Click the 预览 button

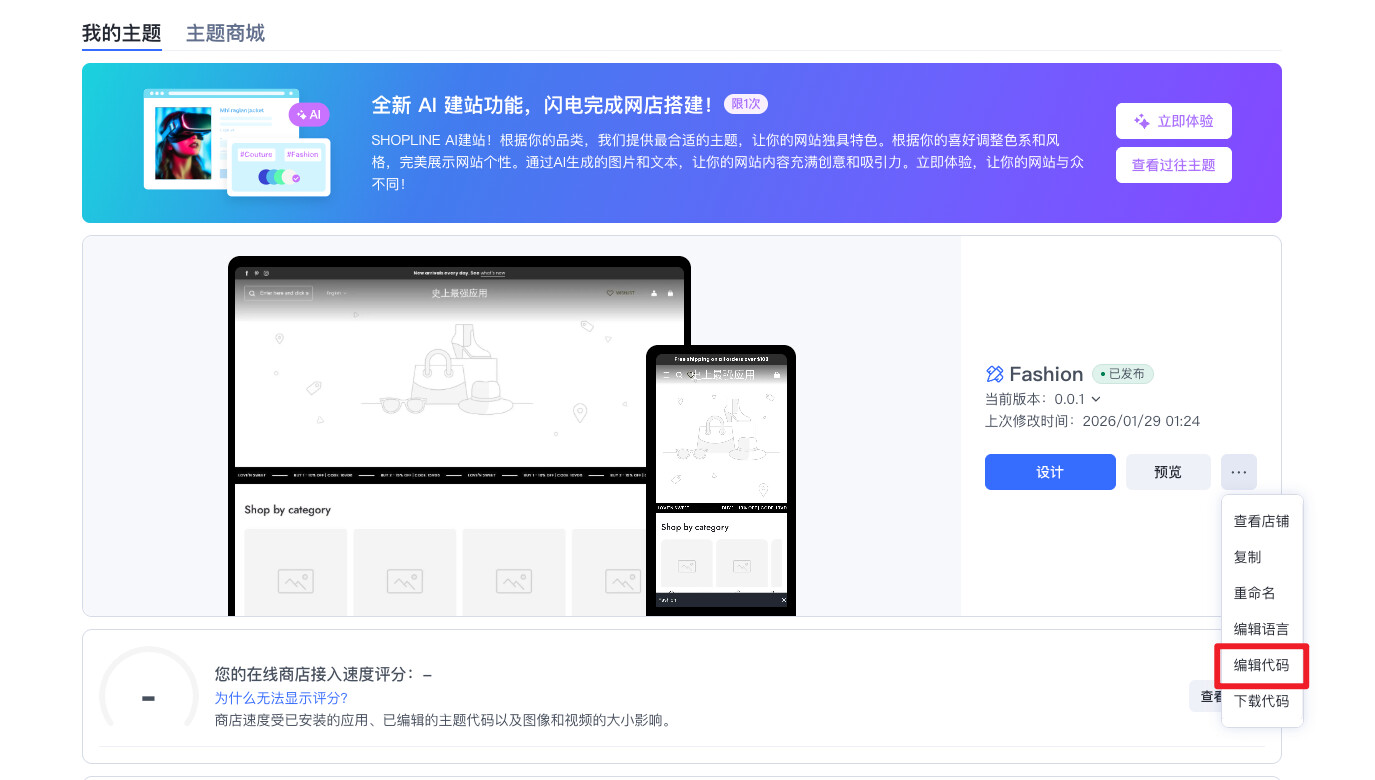pyautogui.click(x=1167, y=472)
